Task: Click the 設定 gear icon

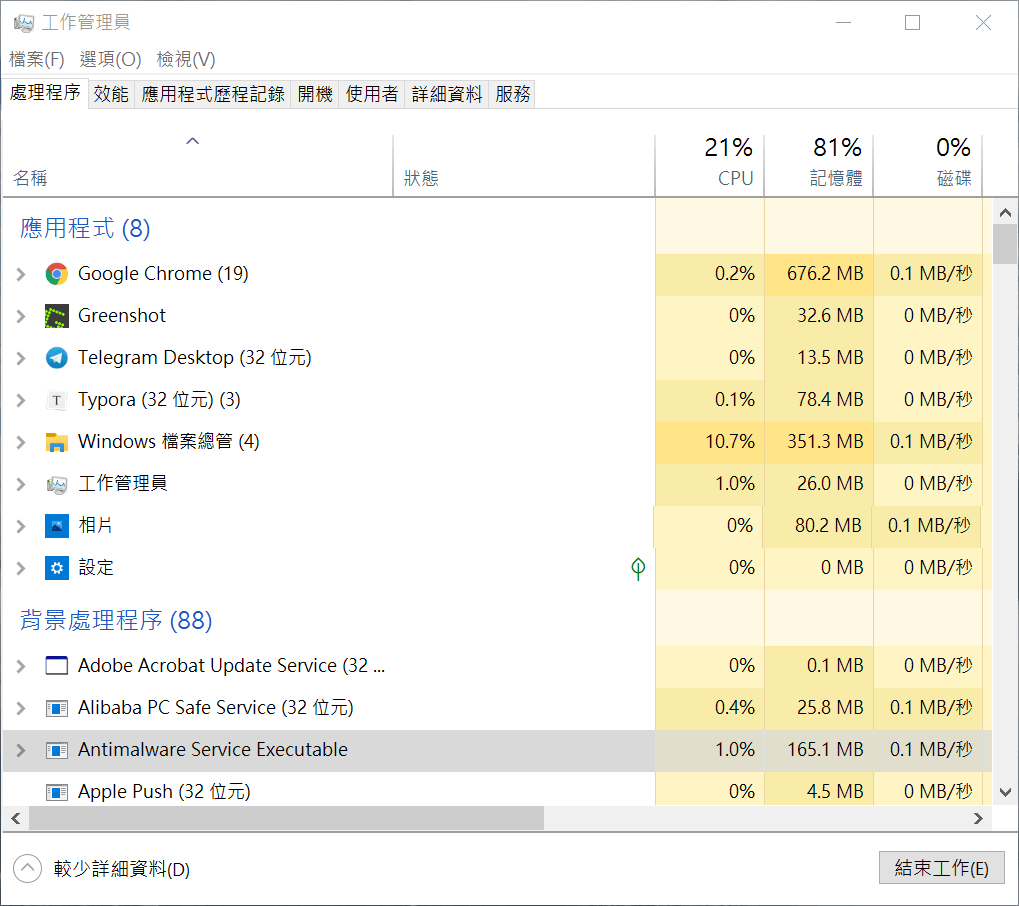Action: [x=57, y=568]
